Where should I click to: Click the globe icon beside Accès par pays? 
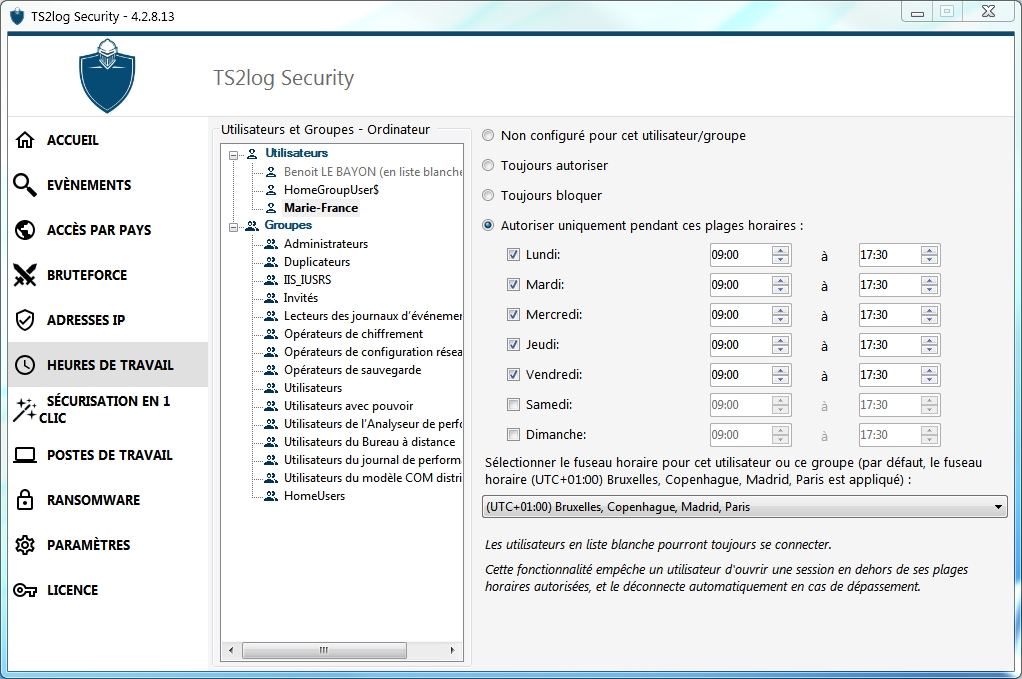25,230
